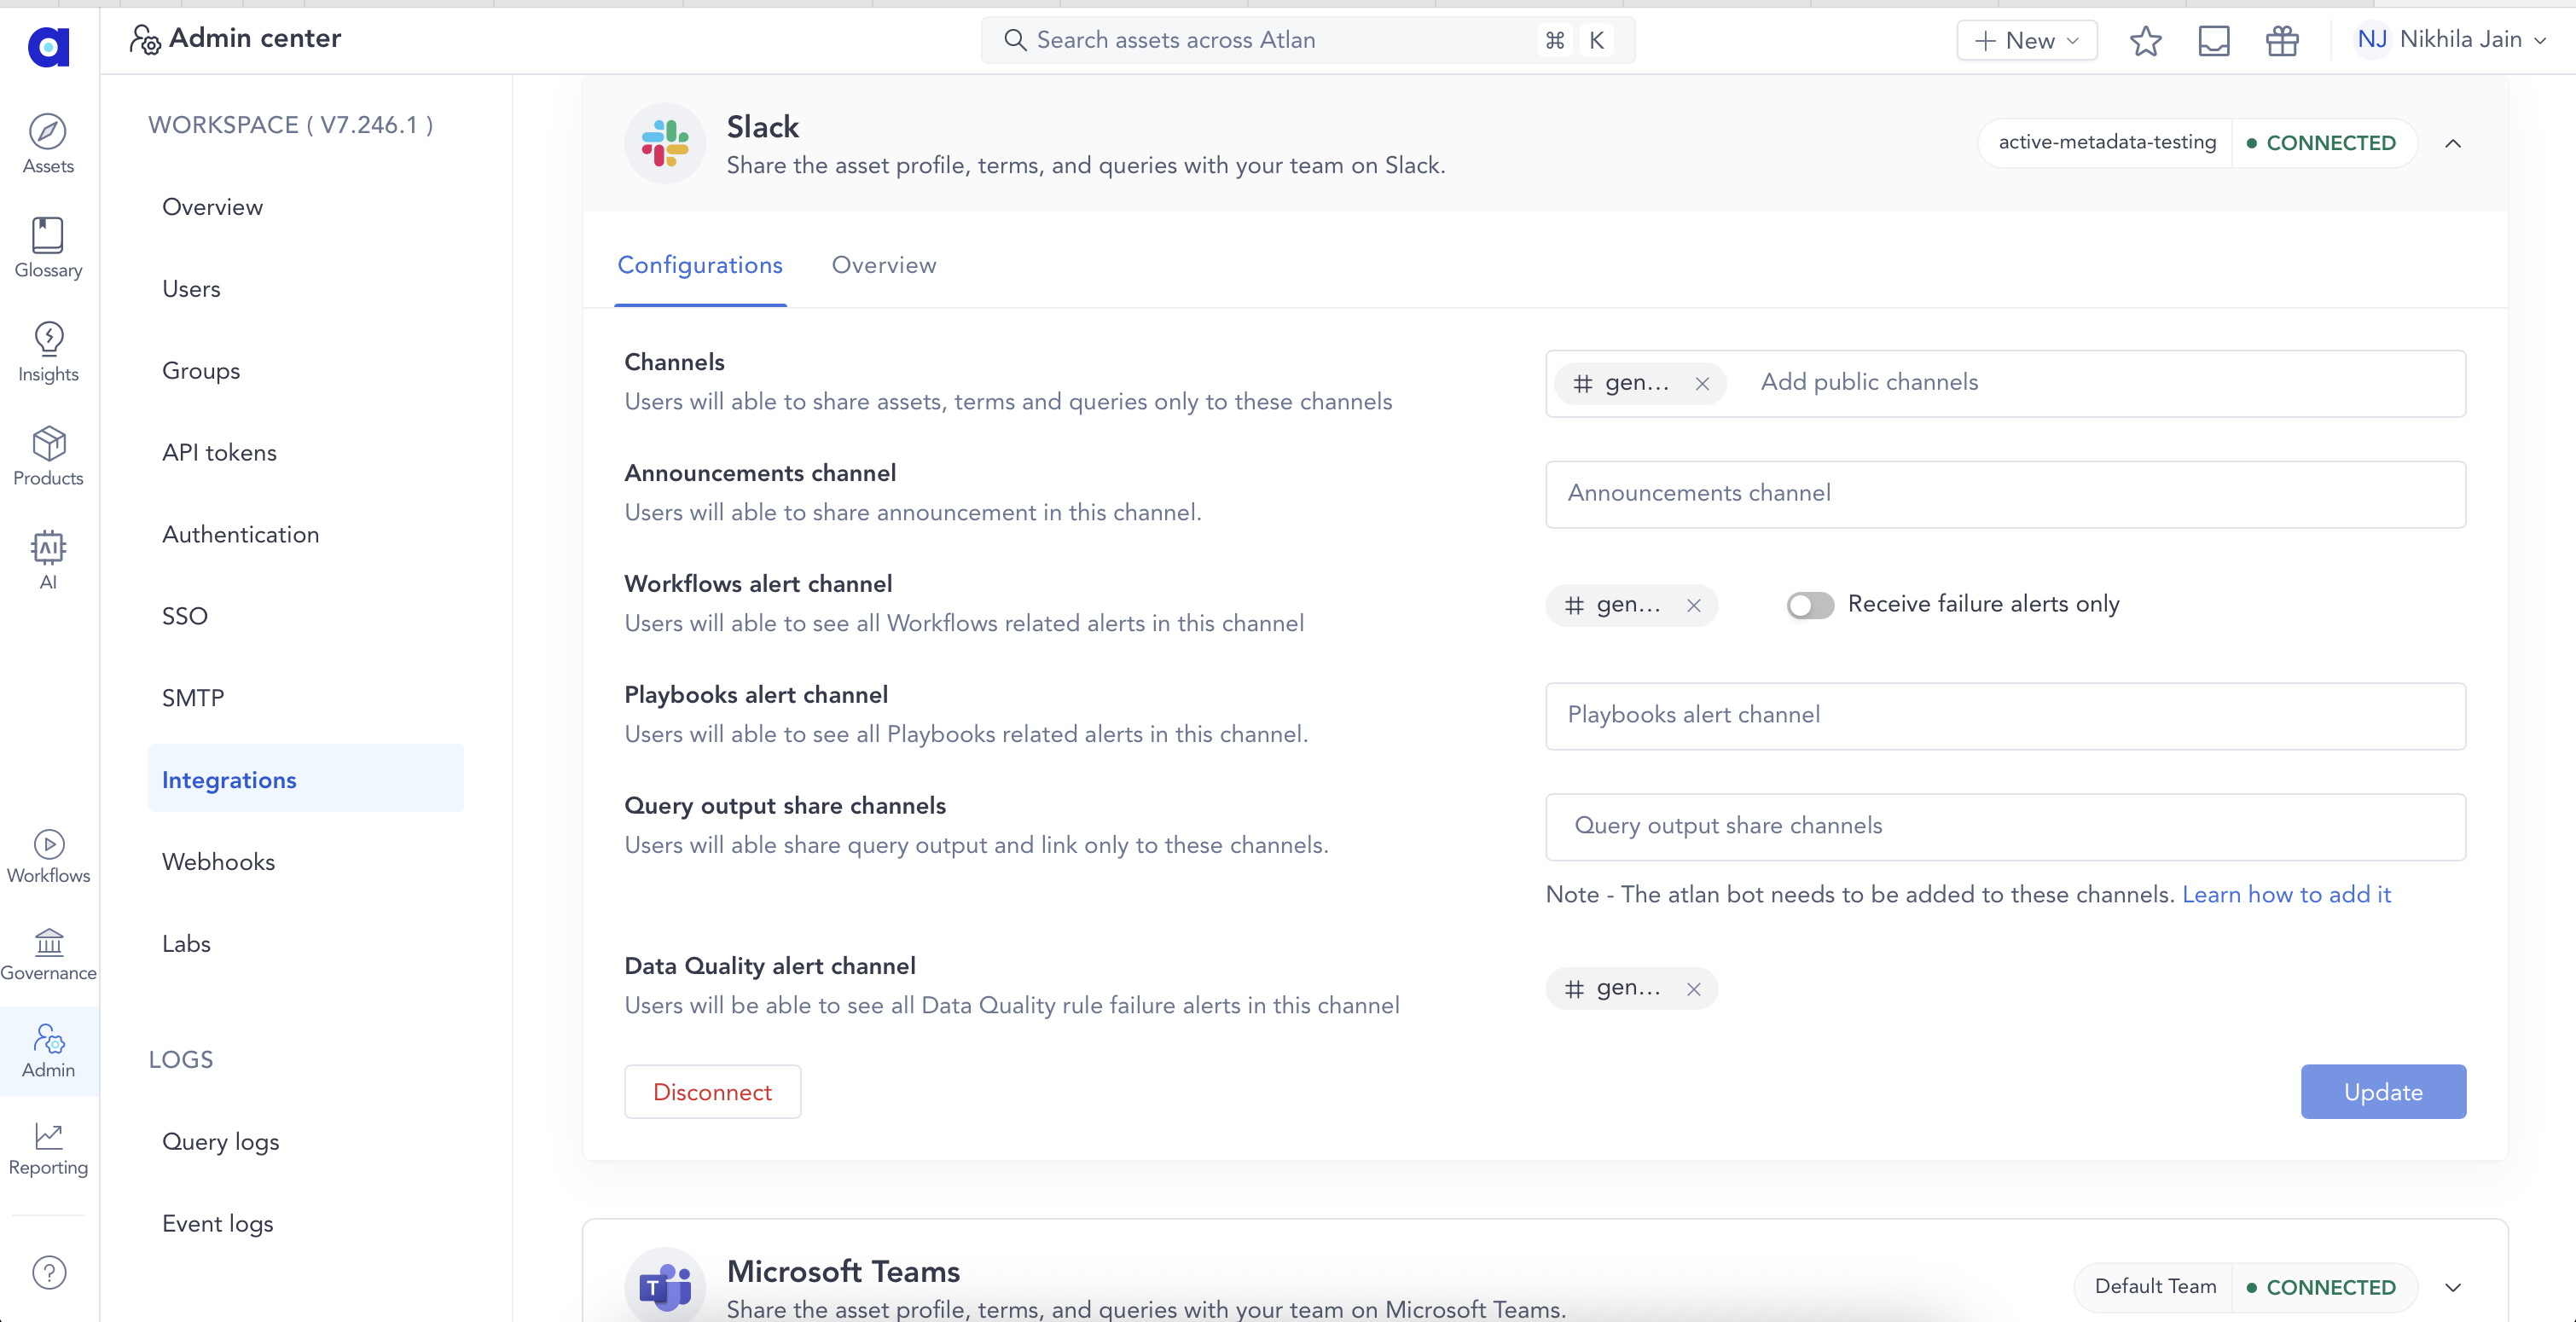The image size is (2576, 1322).
Task: Open the help question mark icon
Action: [x=48, y=1272]
